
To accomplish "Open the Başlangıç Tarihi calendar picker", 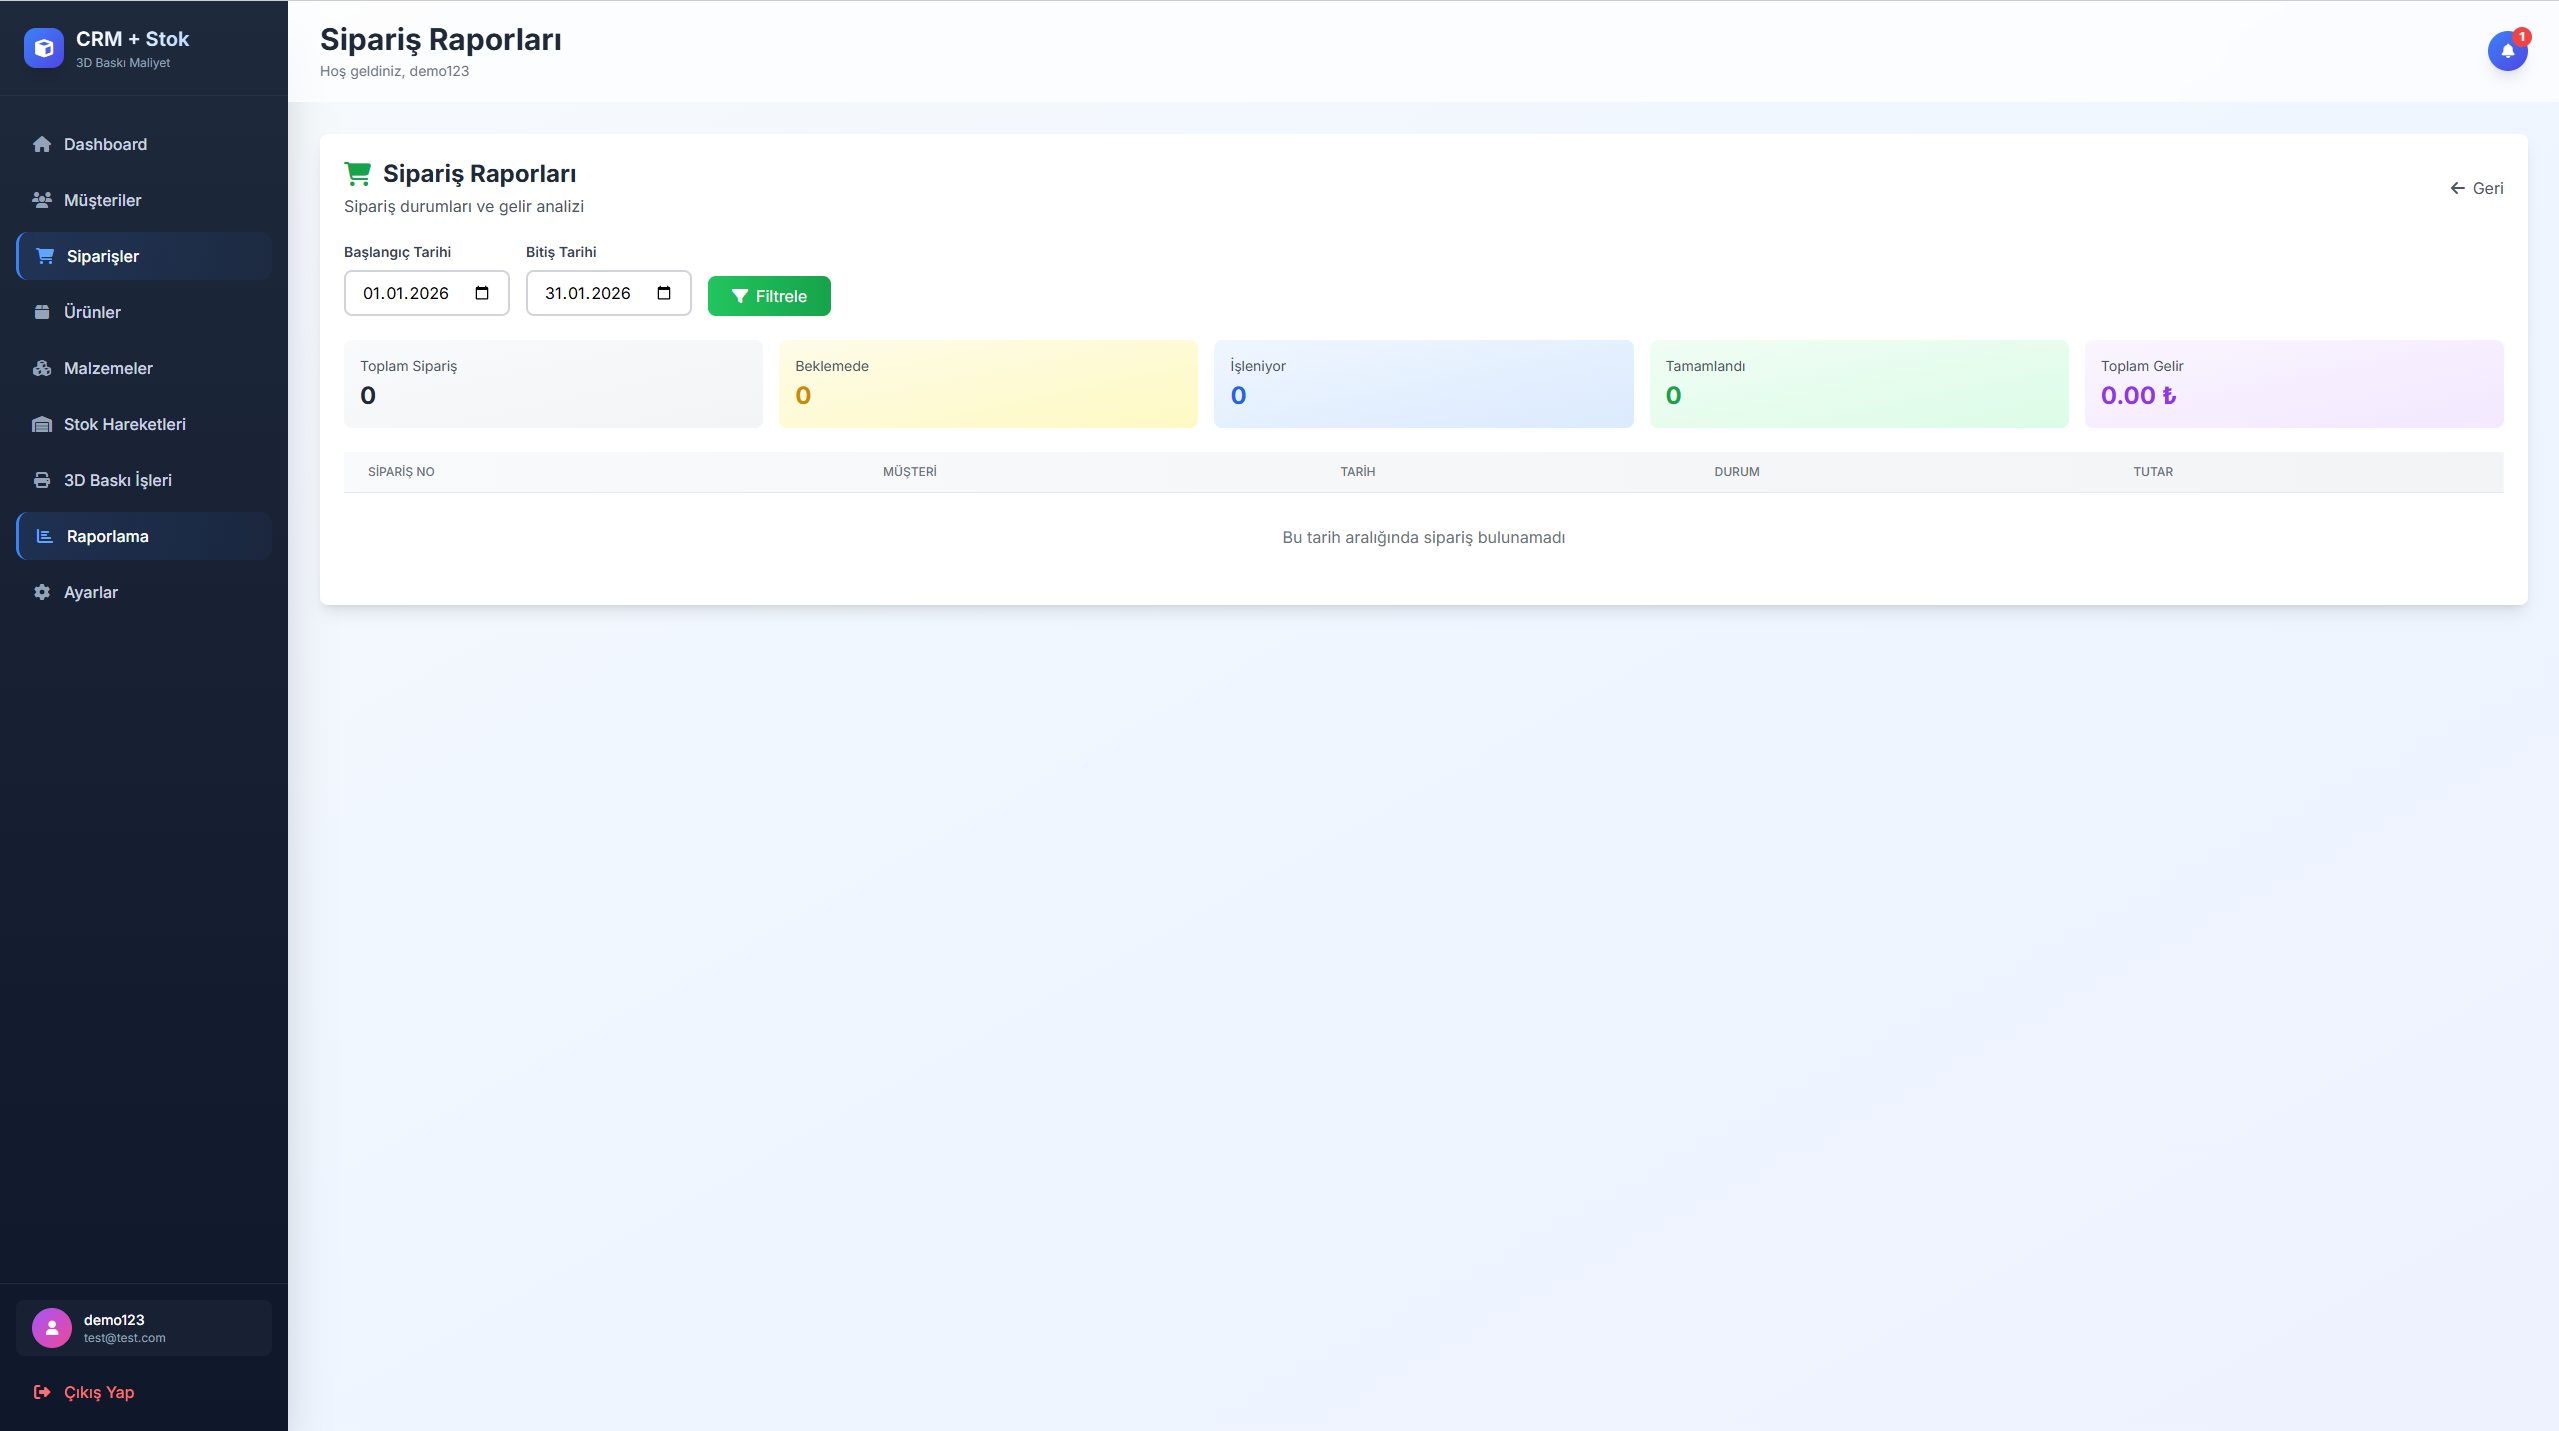I will [482, 293].
